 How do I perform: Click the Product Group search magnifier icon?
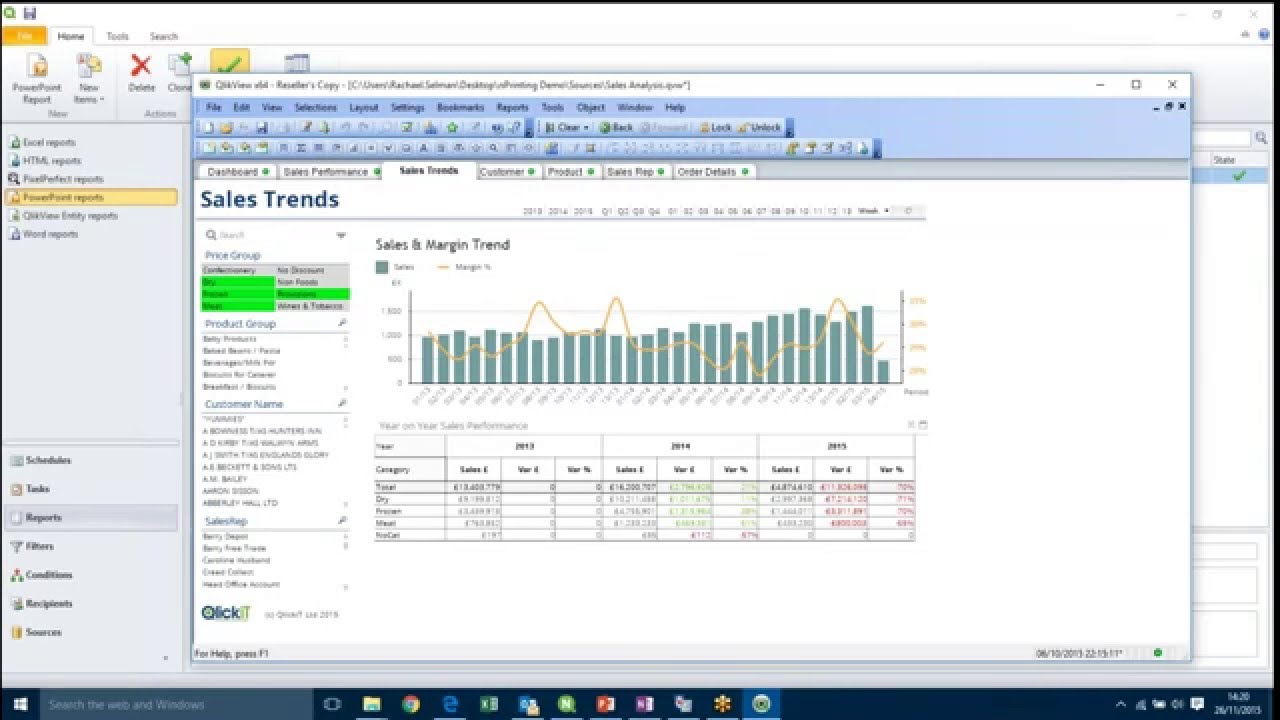point(342,323)
